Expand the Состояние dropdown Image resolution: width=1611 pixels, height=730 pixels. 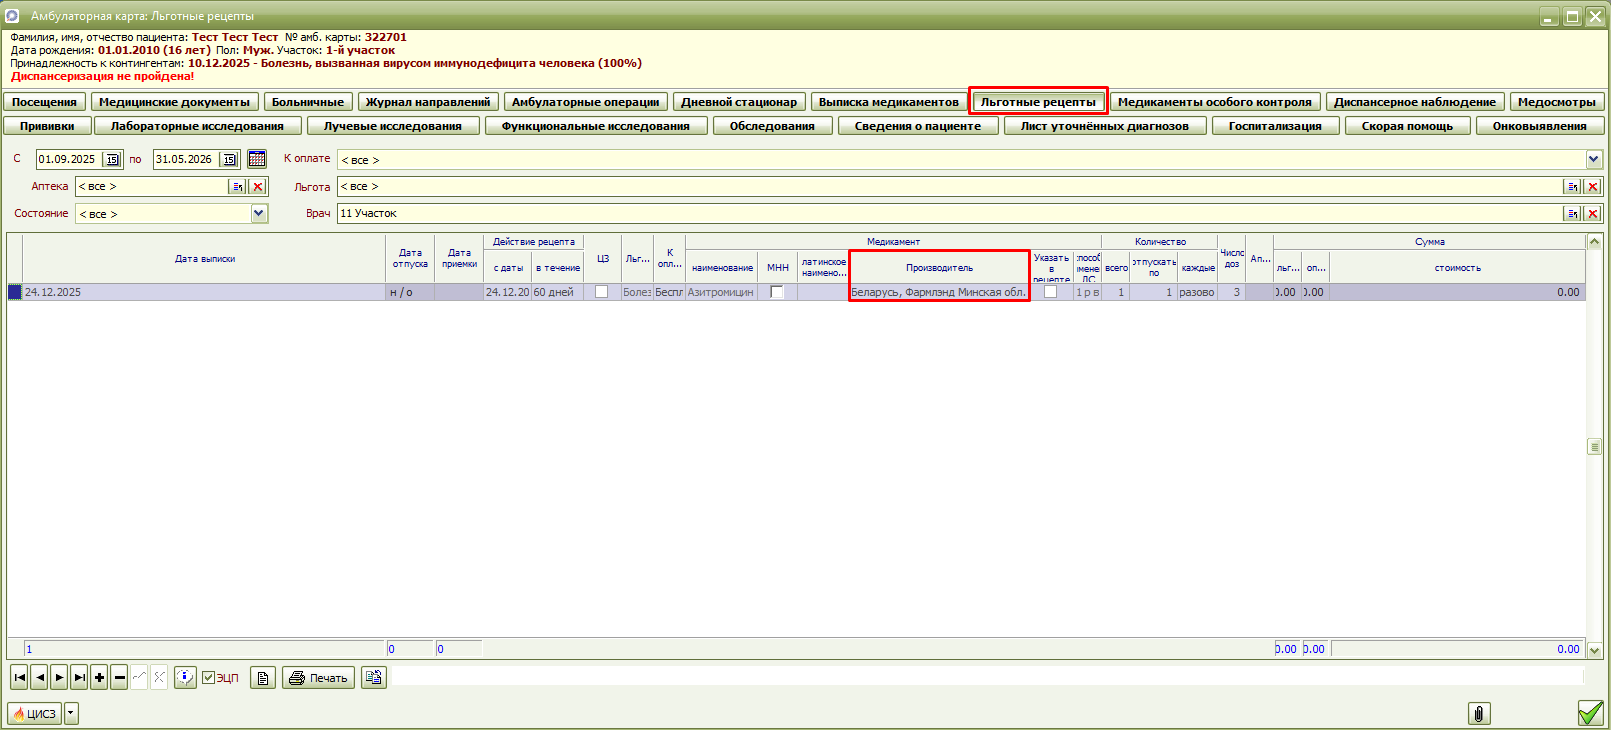tap(259, 213)
